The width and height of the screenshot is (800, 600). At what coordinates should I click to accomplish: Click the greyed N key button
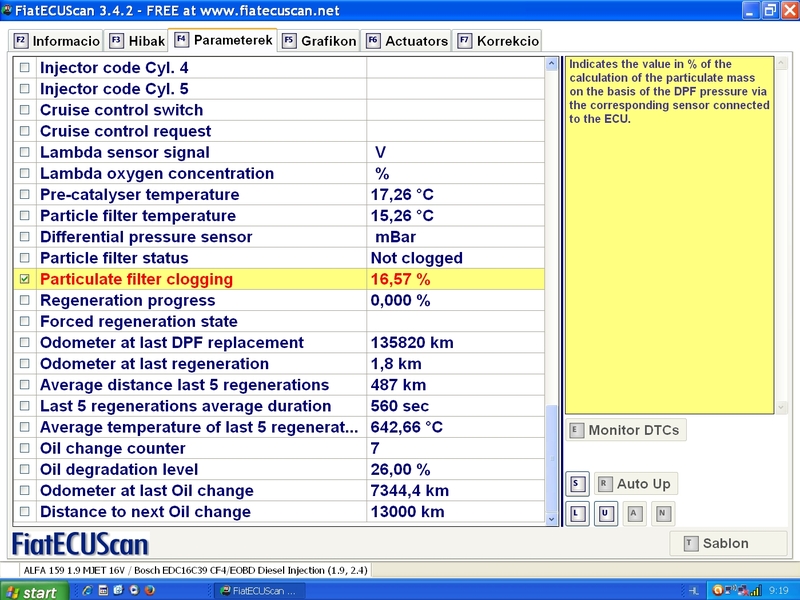tap(662, 513)
